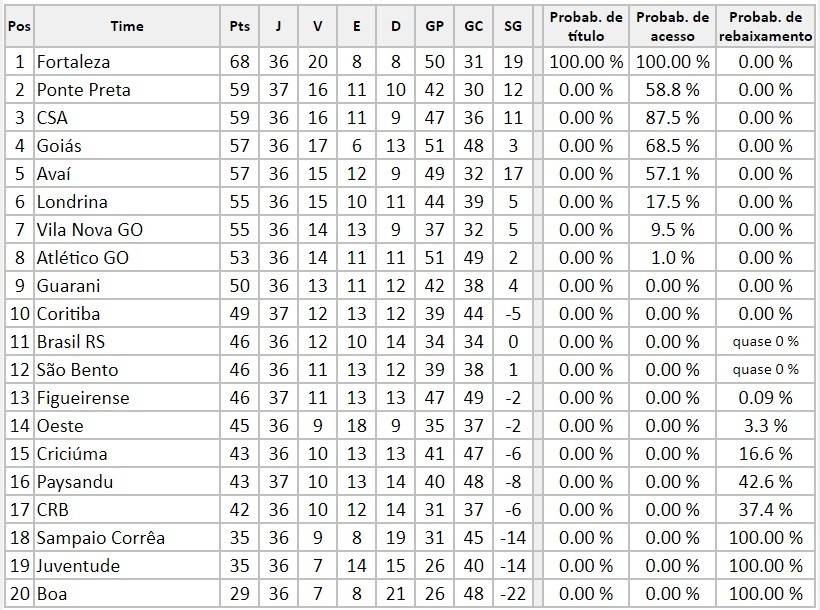Select Fortaleza's 68 points cell
This screenshot has height=610, width=820.
point(240,62)
